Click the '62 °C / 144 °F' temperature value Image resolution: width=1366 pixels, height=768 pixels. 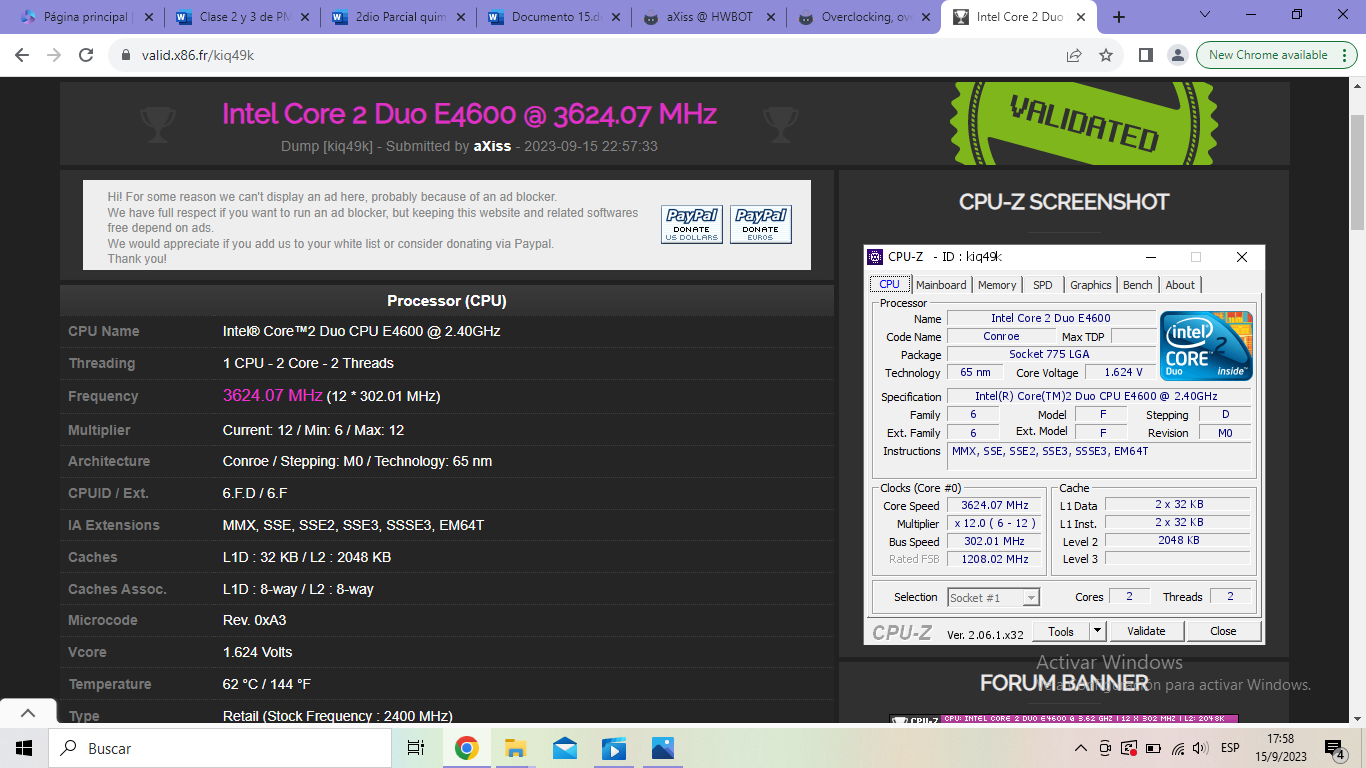tap(267, 684)
